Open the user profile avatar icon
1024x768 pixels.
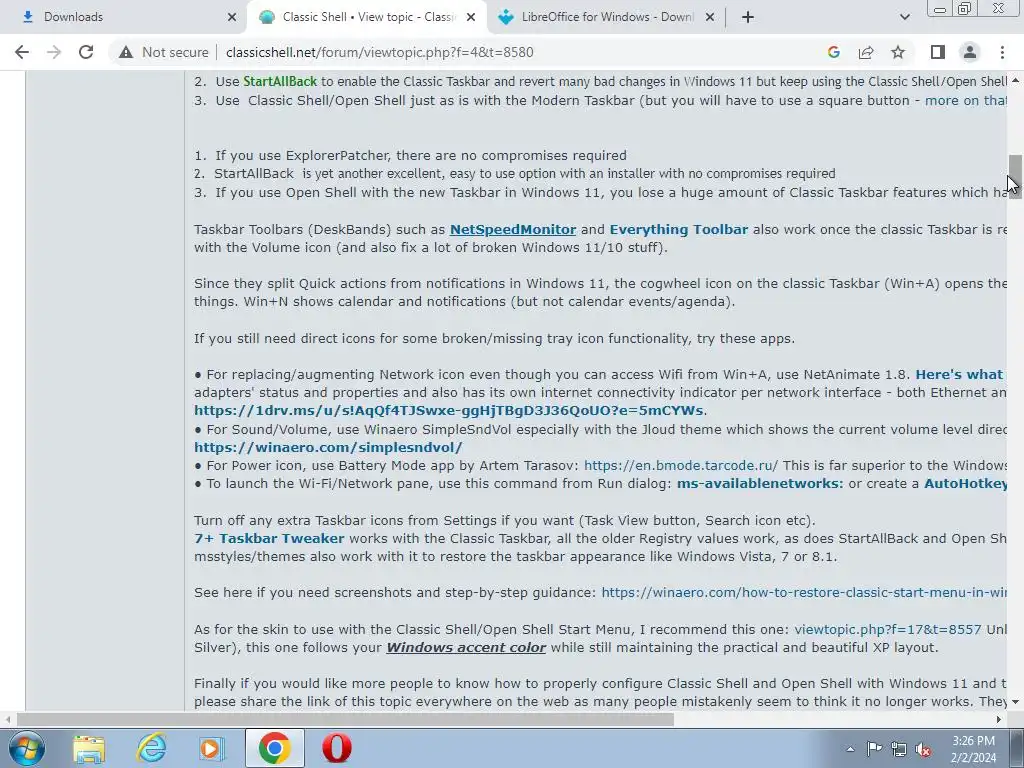point(970,52)
